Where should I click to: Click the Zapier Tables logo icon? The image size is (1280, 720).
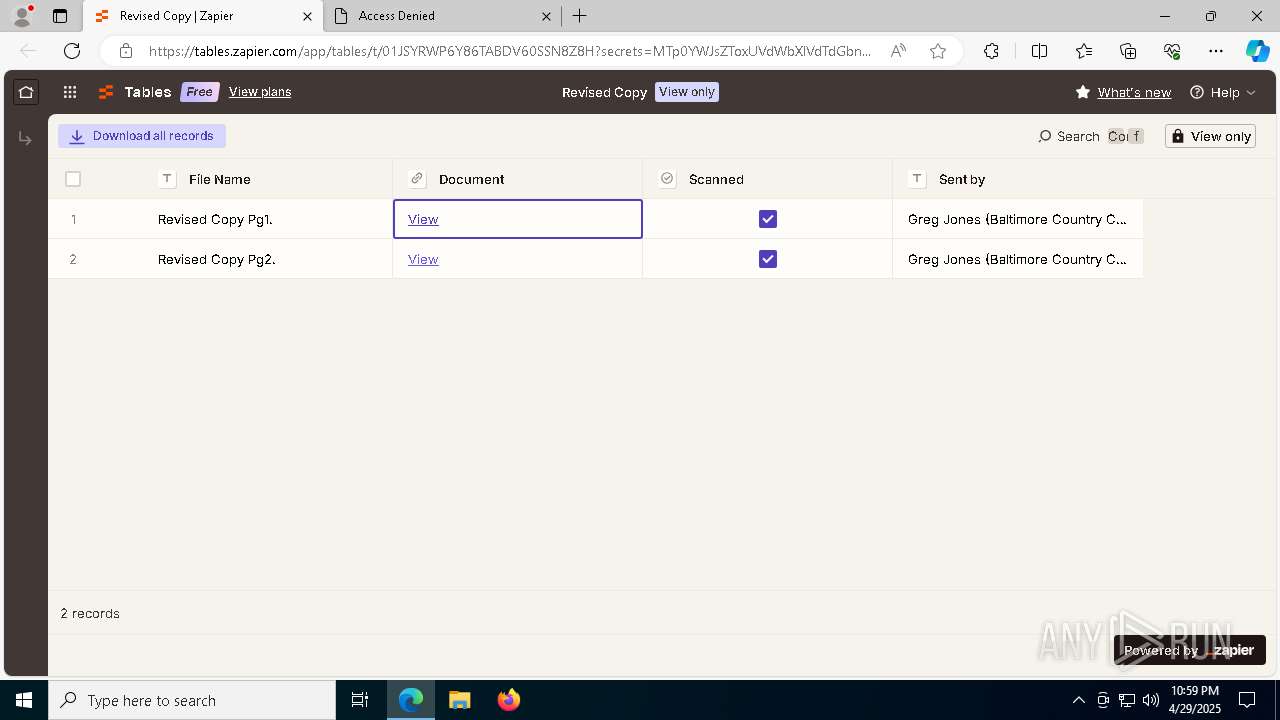pyautogui.click(x=106, y=92)
